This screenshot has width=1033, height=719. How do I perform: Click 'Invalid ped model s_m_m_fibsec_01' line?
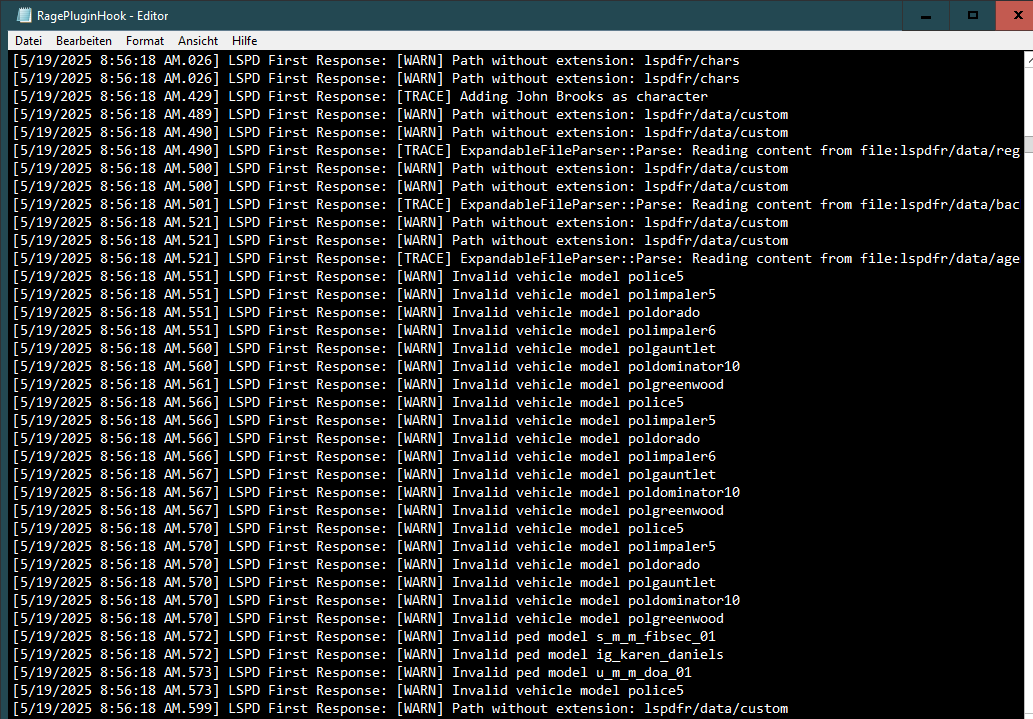coord(364,637)
